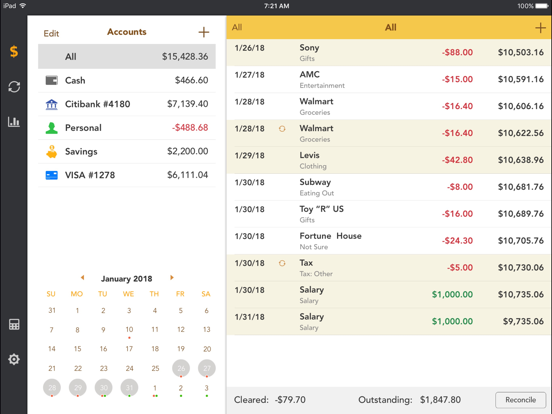Select highlighted day 29 in calendar
552x414 pixels.
click(78, 388)
